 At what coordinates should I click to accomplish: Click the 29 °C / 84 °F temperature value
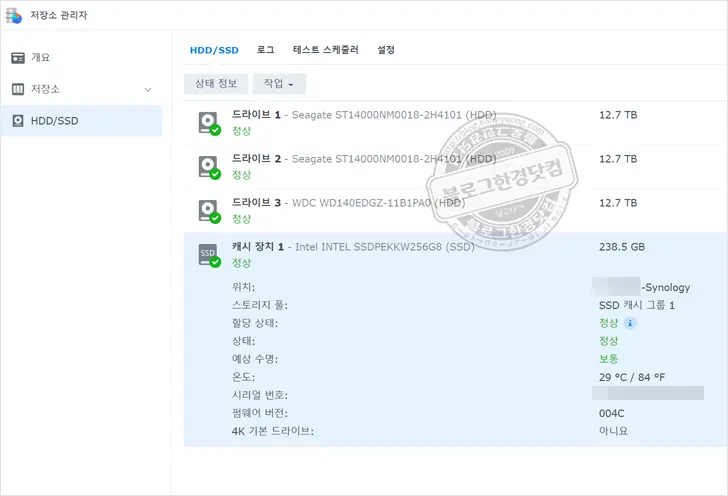click(x=632, y=377)
